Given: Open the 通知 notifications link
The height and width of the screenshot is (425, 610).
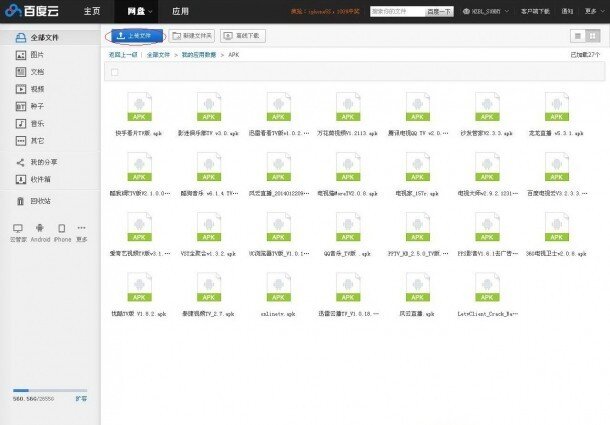Looking at the screenshot, I should (x=567, y=12).
